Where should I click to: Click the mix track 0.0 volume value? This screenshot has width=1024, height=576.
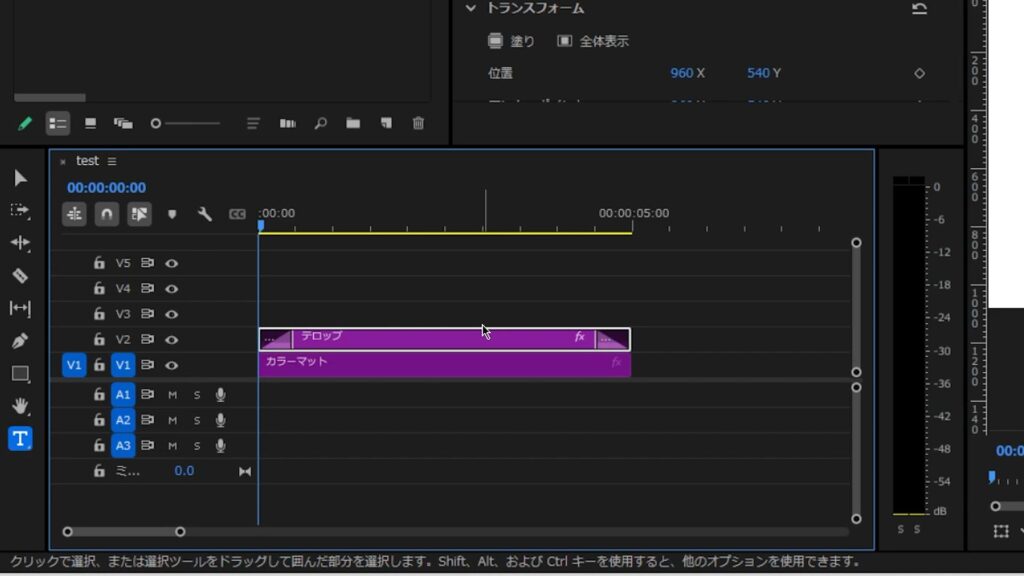tap(184, 471)
